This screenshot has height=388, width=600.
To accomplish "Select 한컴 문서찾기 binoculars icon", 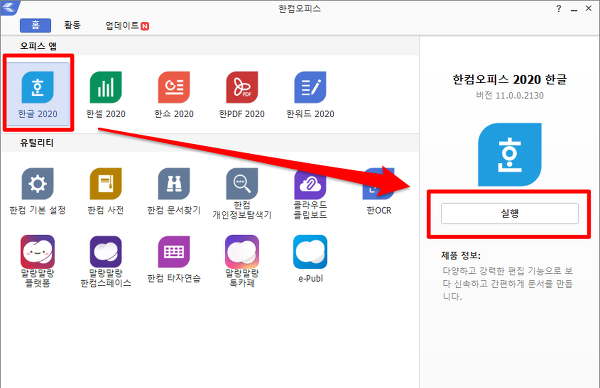I will coord(174,184).
